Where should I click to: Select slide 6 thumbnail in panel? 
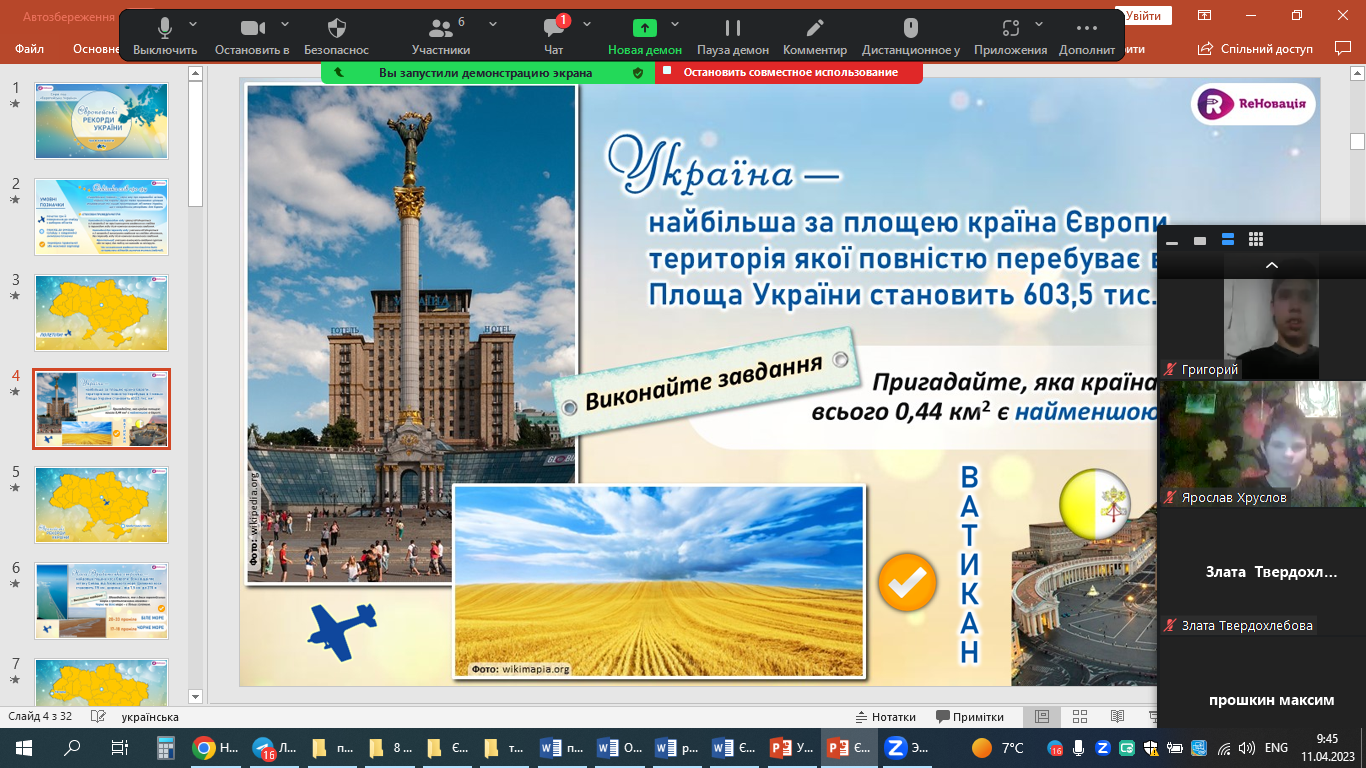(101, 601)
